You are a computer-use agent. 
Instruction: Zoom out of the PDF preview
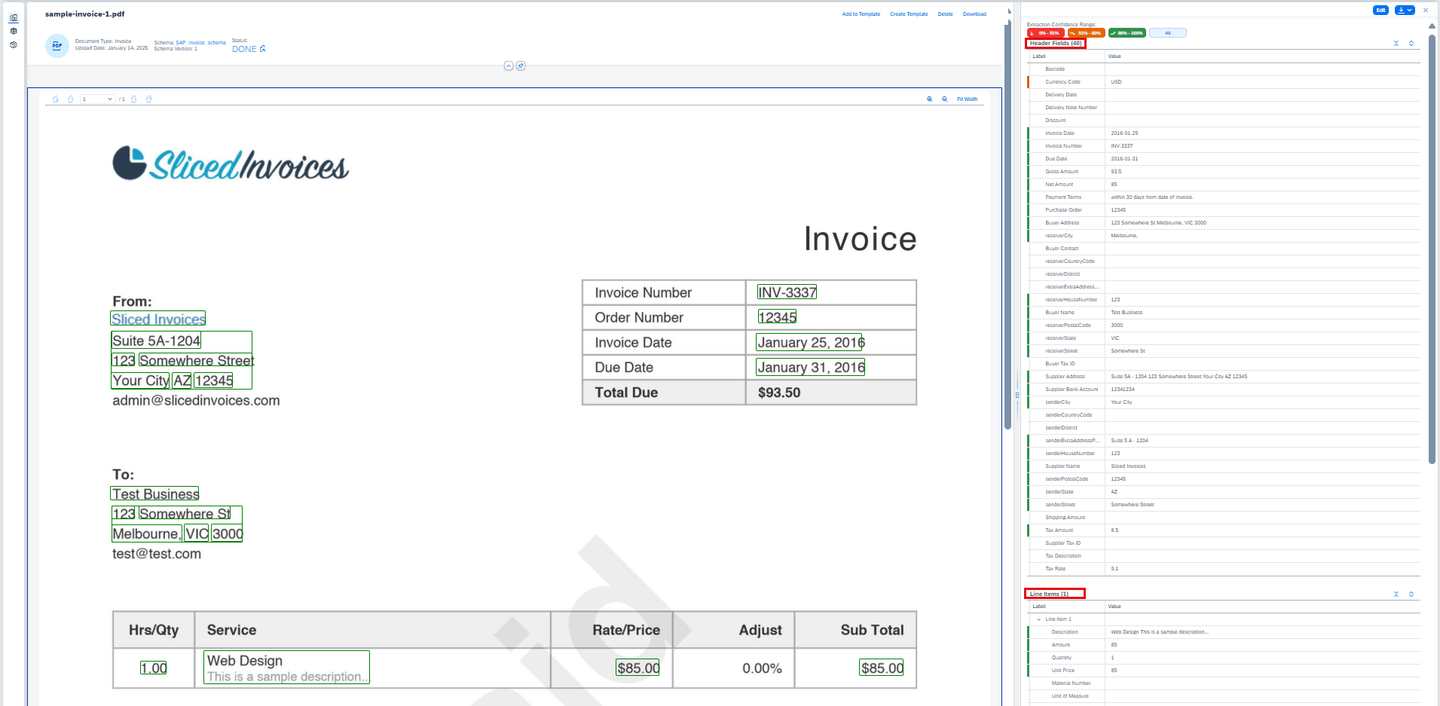(945, 99)
